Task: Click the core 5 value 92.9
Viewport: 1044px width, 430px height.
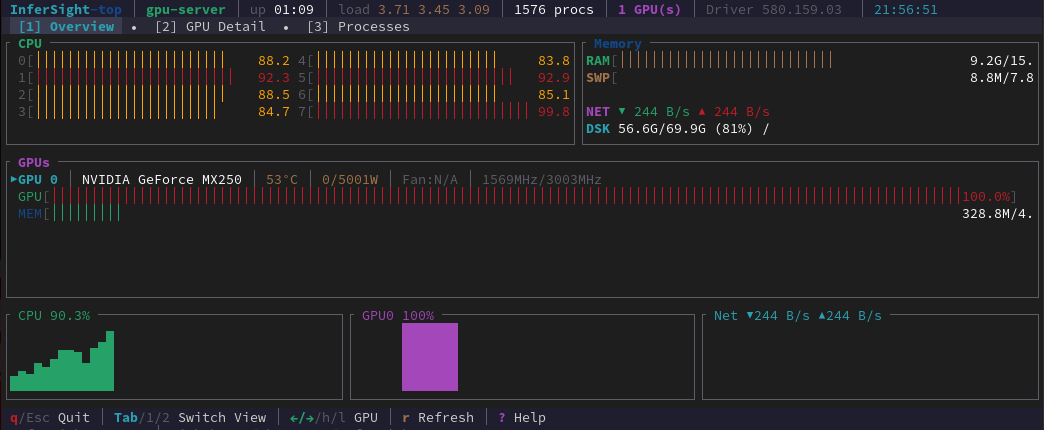Action: click(x=554, y=78)
